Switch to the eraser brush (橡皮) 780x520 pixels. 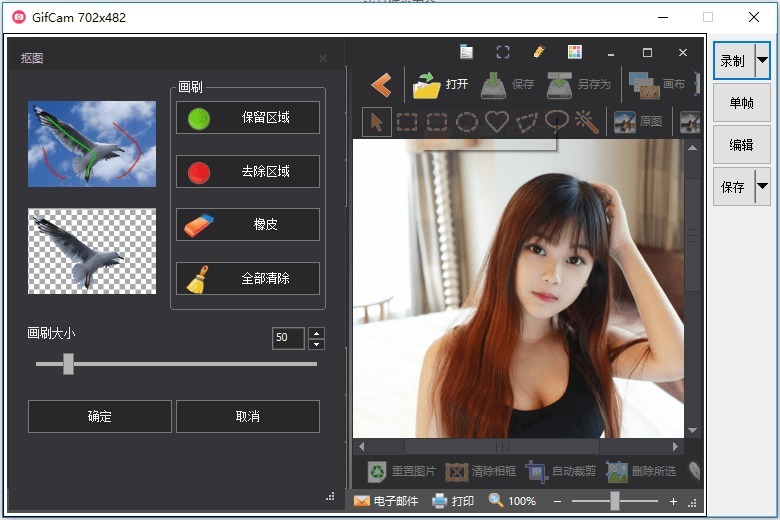pyautogui.click(x=248, y=225)
